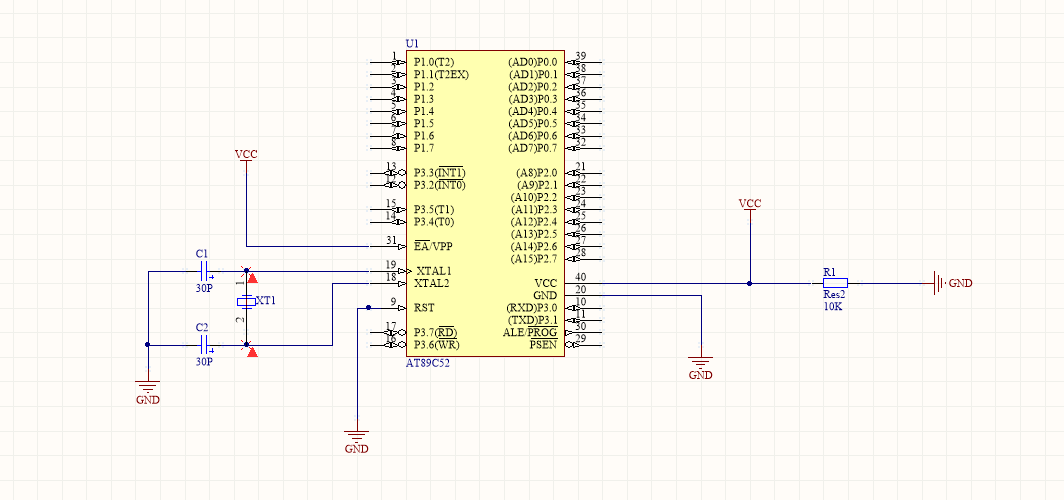The height and width of the screenshot is (500, 1064).
Task: Click the P1.1(T2EX) pin label
Action: tap(441, 75)
